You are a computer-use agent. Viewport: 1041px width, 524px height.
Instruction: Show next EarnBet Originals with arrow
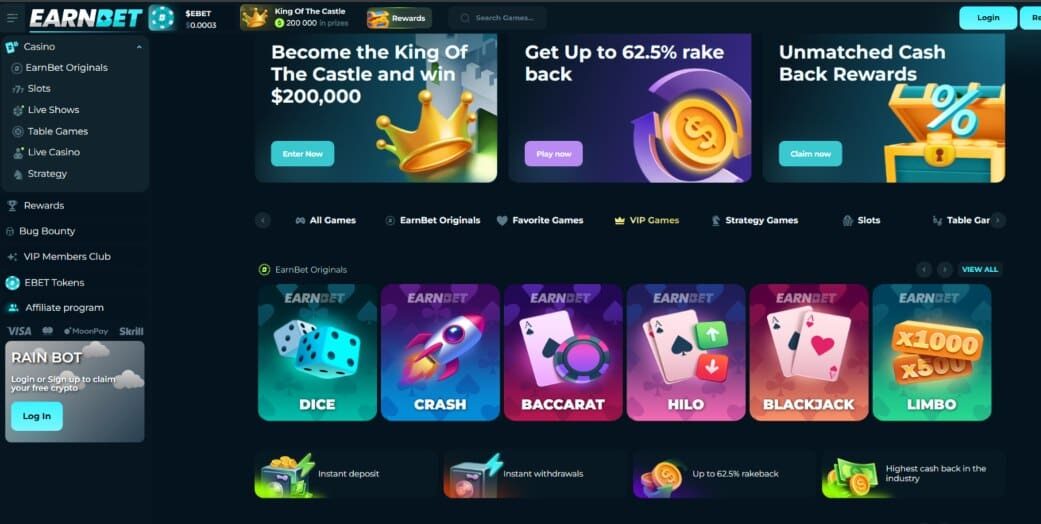pos(944,270)
